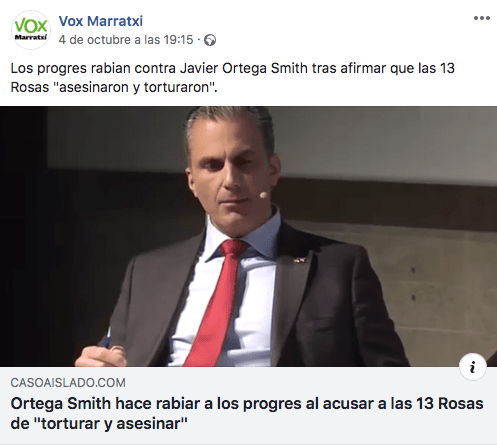Click the post caption text about Javier Ortega Smith
The width and height of the screenshot is (497, 445).
[233, 78]
